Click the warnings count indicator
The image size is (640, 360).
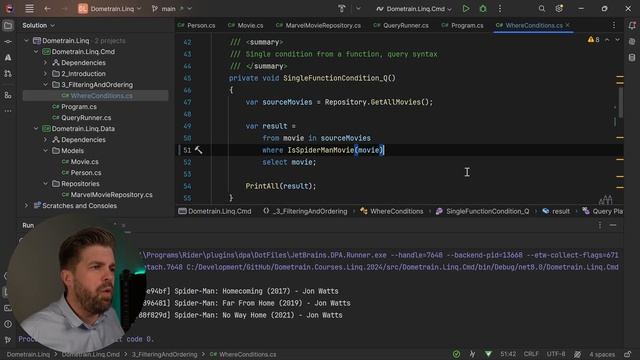[x=593, y=40]
